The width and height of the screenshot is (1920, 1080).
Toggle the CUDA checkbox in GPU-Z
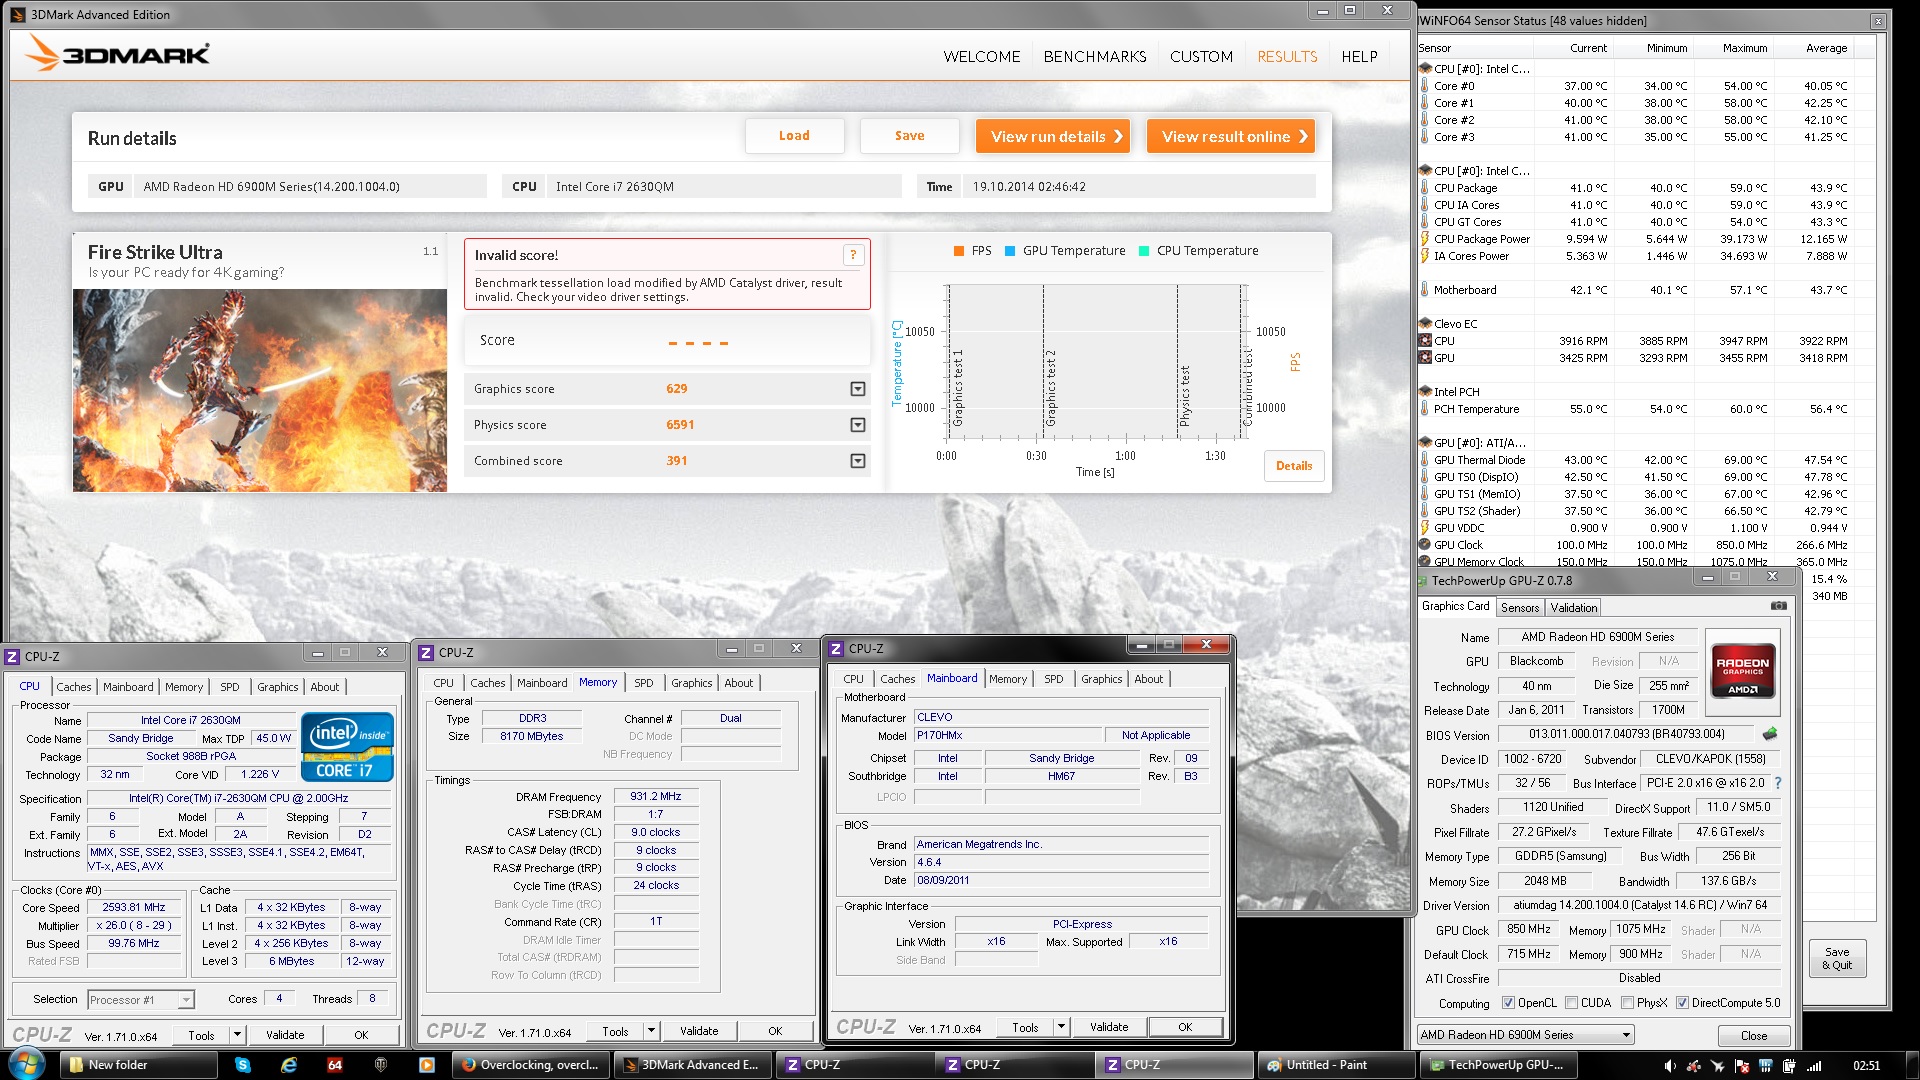(x=1571, y=1003)
